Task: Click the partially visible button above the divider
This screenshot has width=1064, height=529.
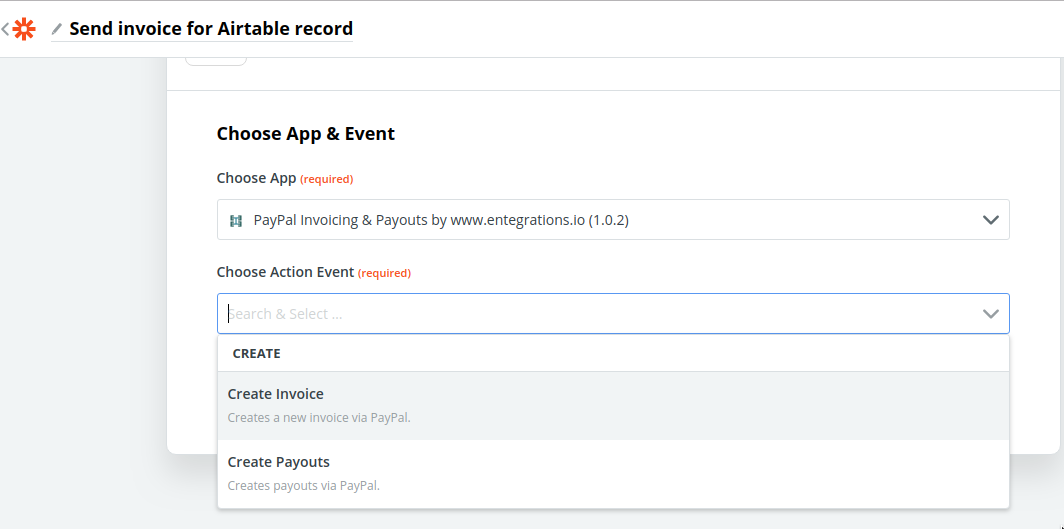Action: coord(216,62)
